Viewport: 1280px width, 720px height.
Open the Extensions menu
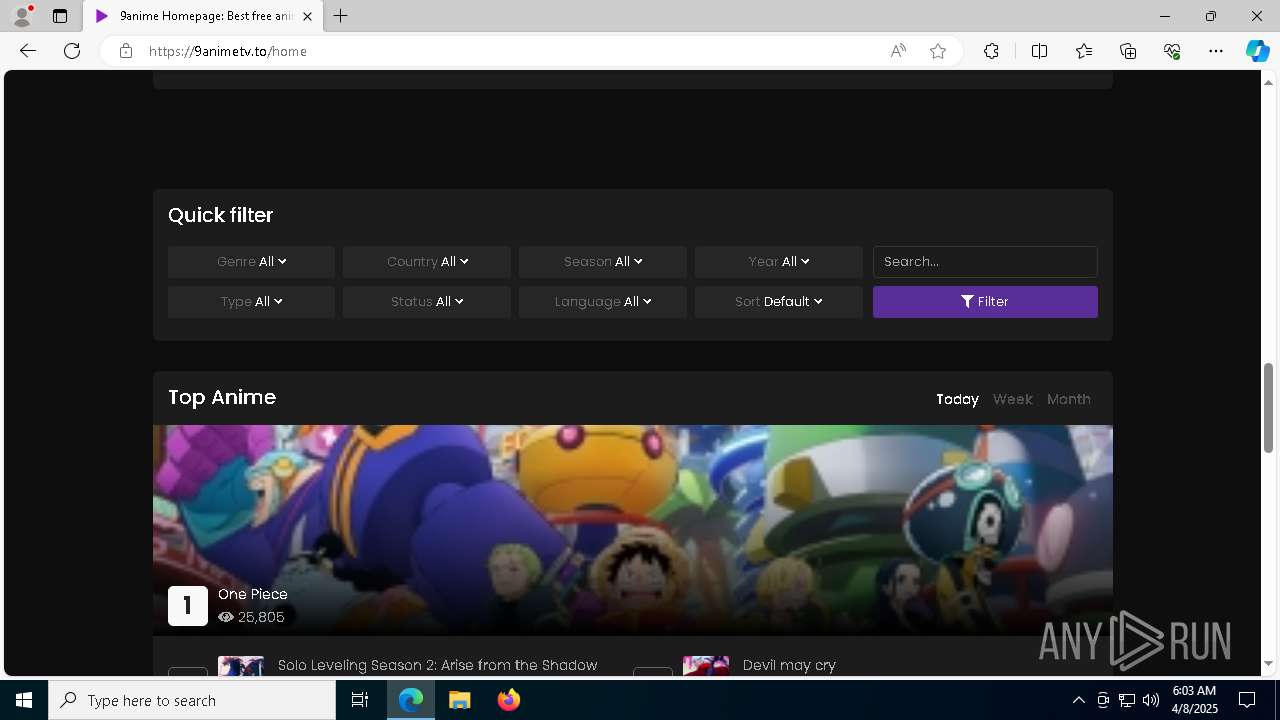click(x=991, y=51)
